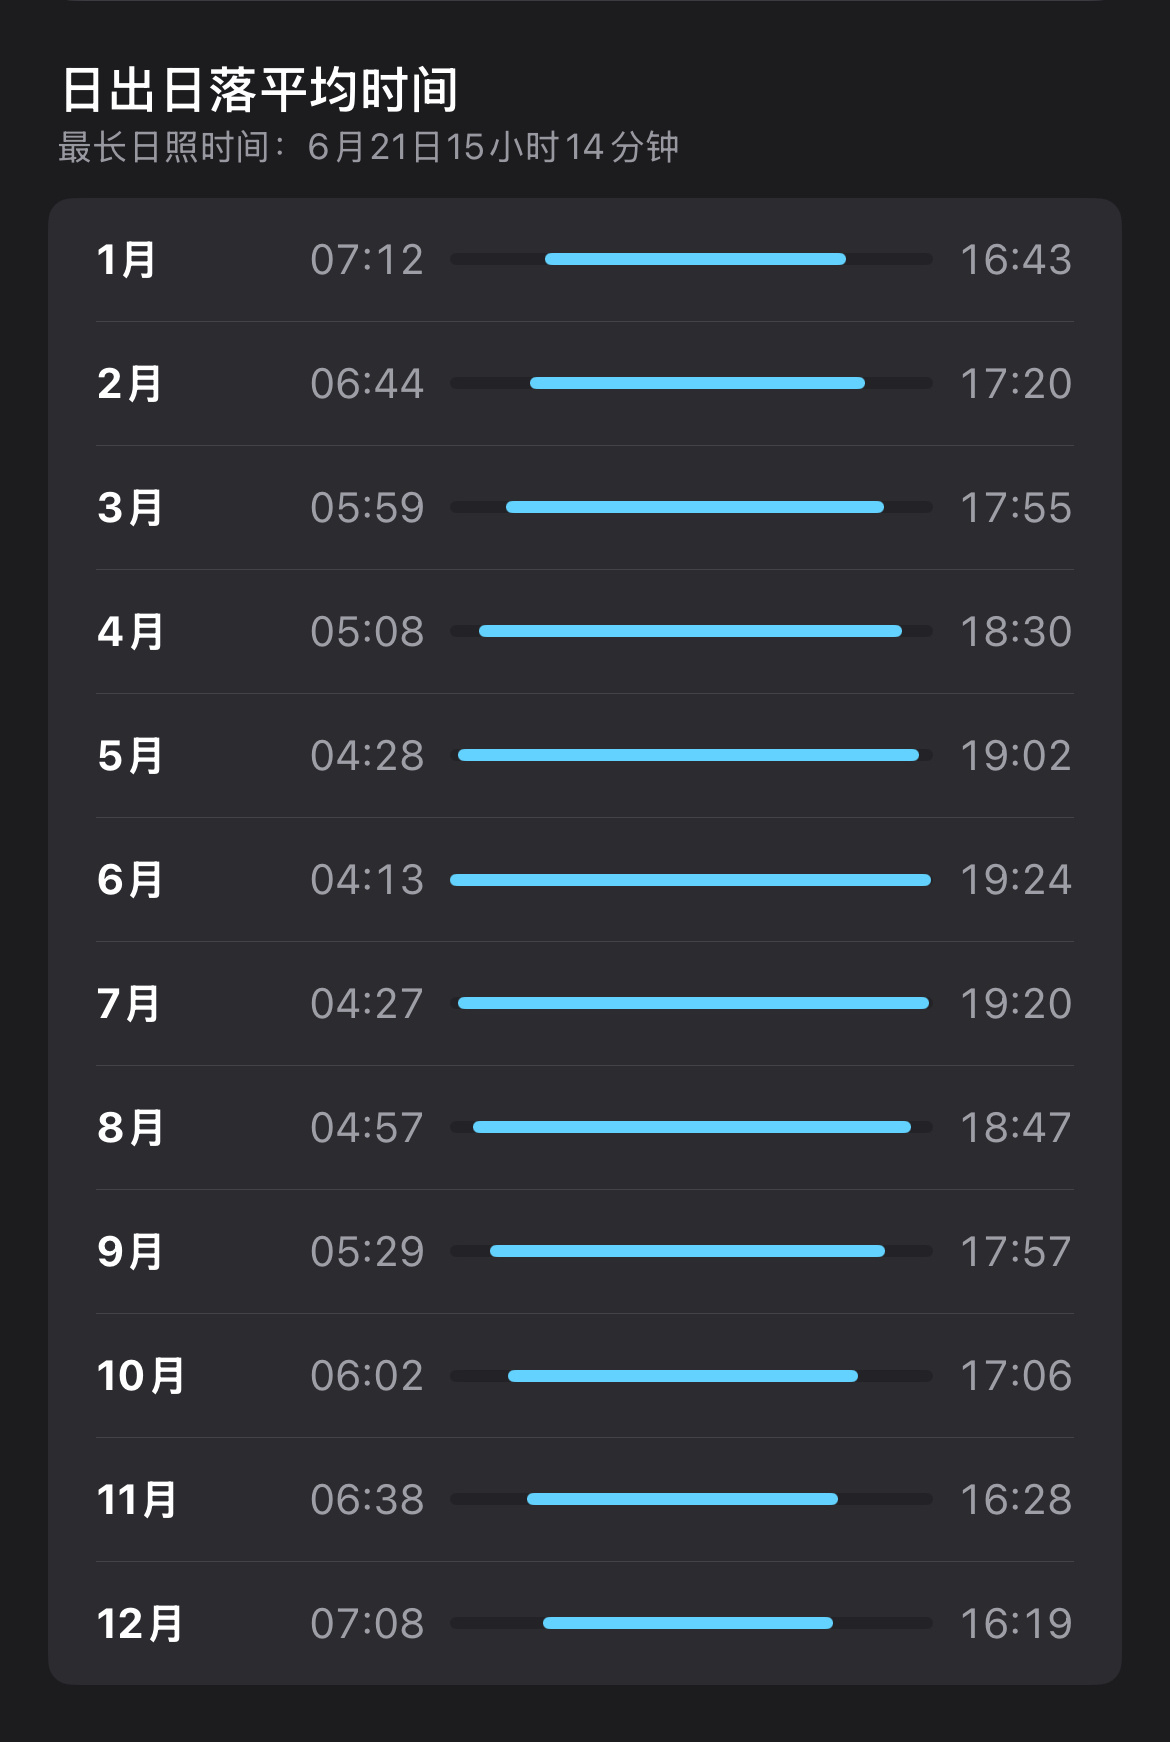
Task: Click the 日出日落平均时间 heading
Action: (x=260, y=90)
